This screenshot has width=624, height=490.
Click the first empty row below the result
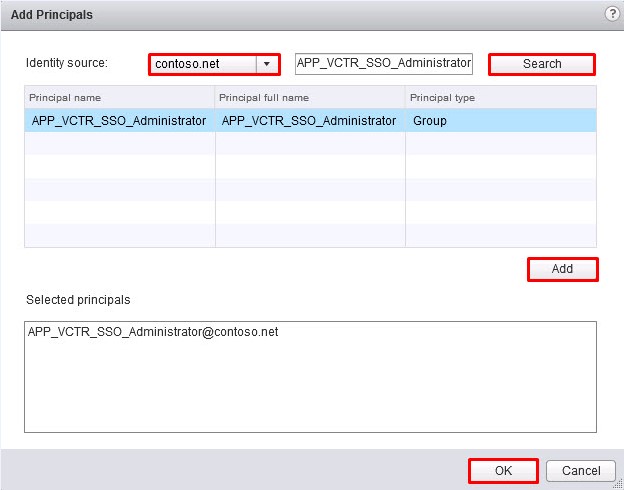(x=310, y=144)
